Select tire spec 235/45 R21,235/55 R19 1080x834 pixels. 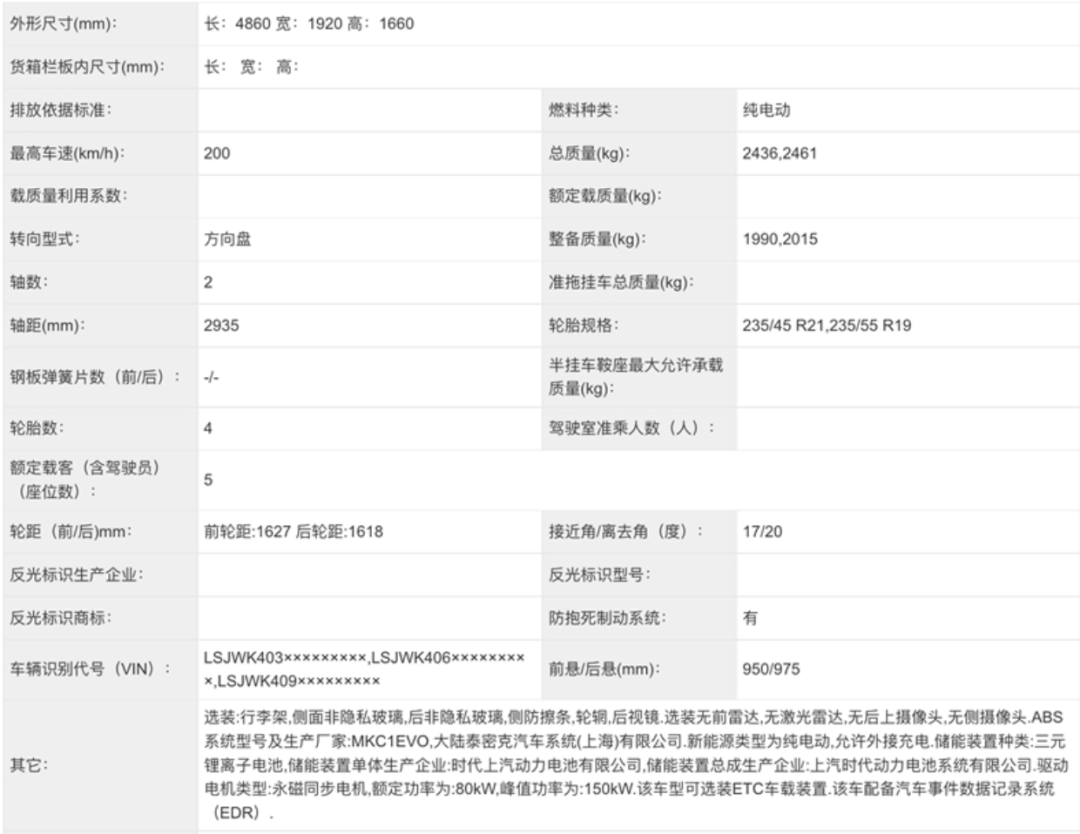point(827,326)
